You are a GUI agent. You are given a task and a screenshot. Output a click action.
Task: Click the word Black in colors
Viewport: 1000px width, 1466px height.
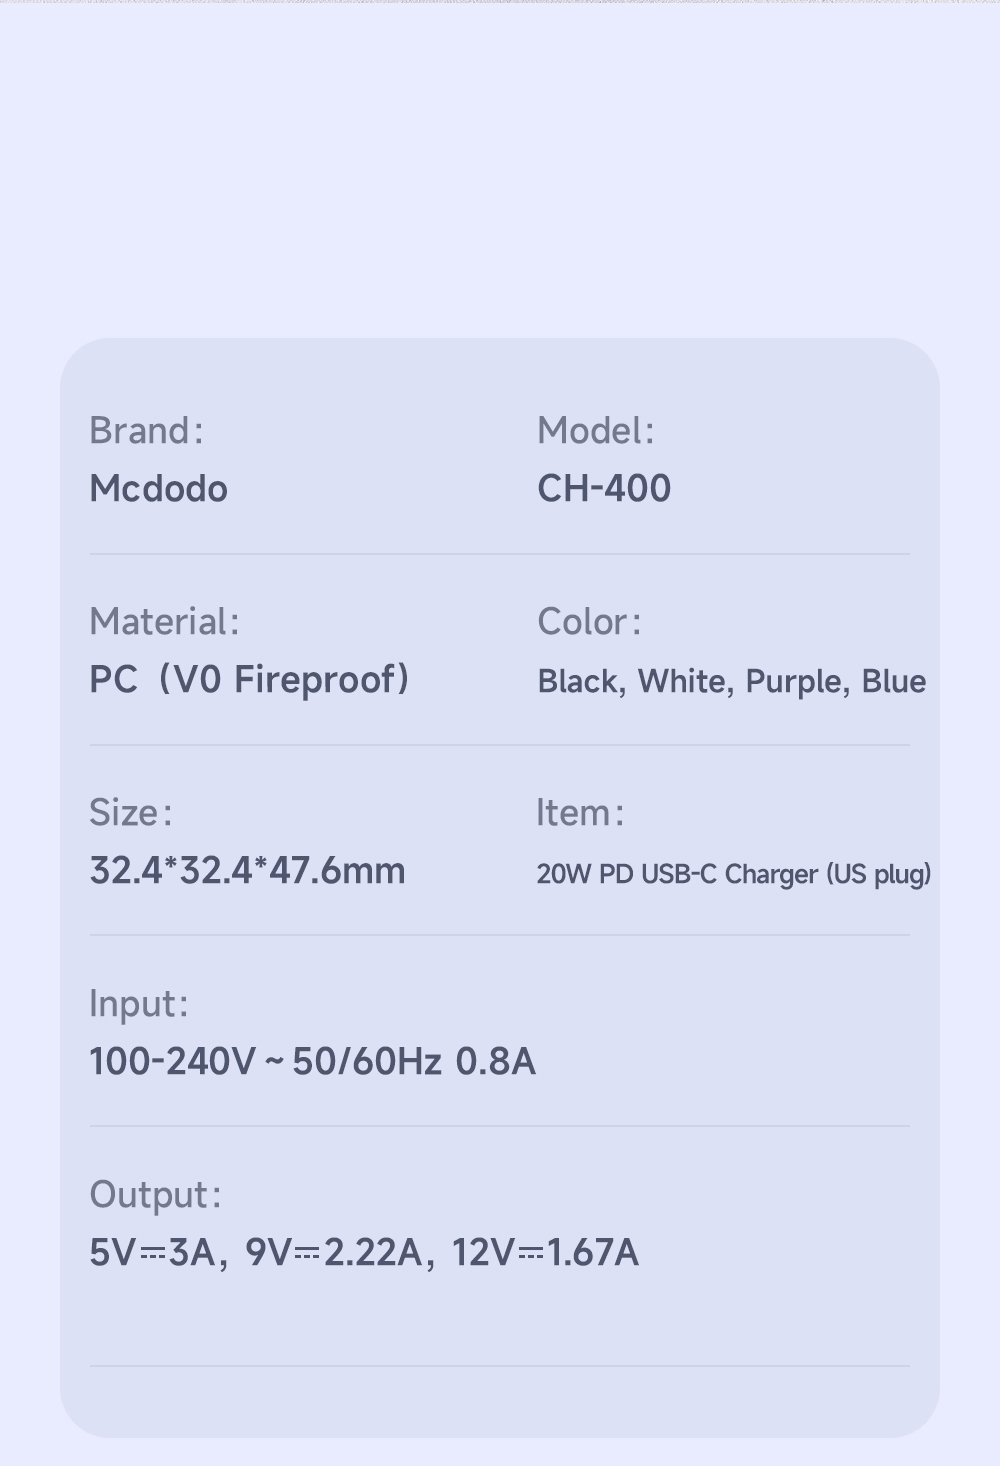click(x=578, y=682)
